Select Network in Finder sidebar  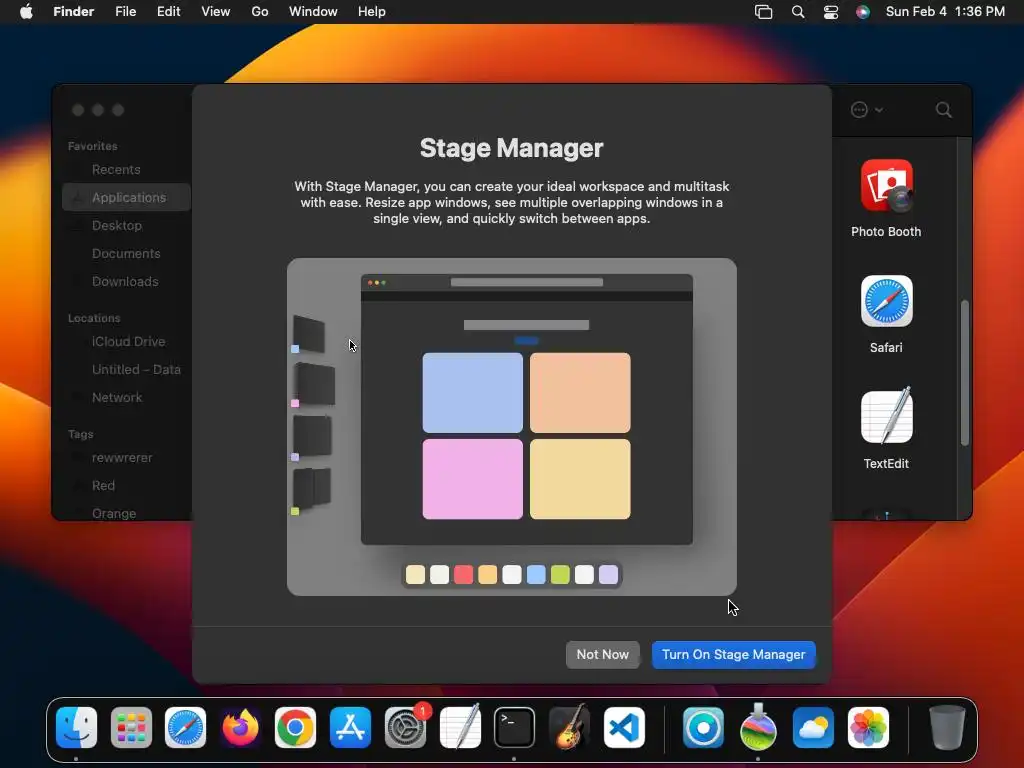(x=117, y=398)
